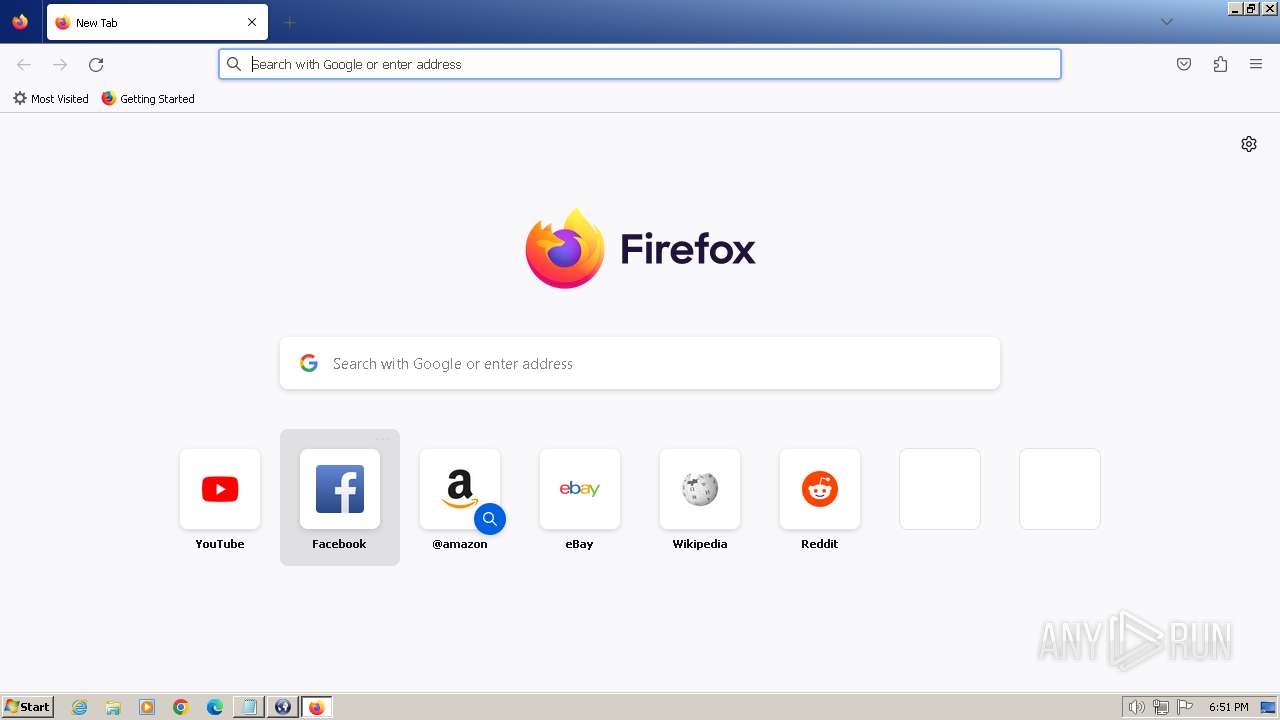Click the Firefox menu icon at window corner
The width and height of the screenshot is (1280, 720).
tap(20, 22)
